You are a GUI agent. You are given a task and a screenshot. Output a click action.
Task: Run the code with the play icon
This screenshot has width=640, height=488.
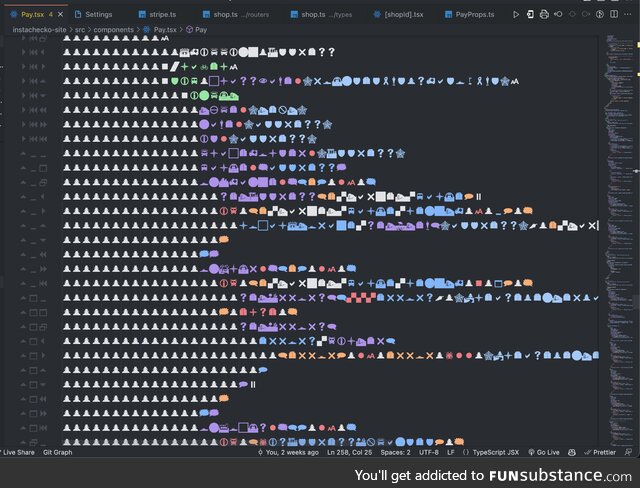(516, 15)
